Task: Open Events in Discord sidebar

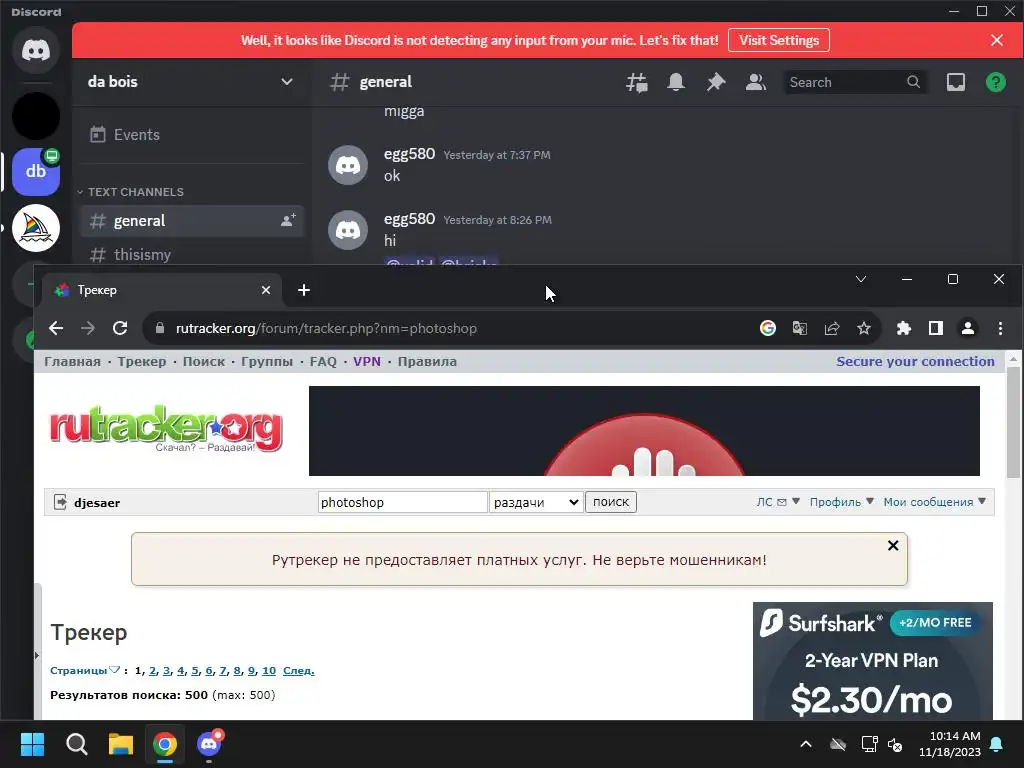Action: pyautogui.click(x=191, y=135)
